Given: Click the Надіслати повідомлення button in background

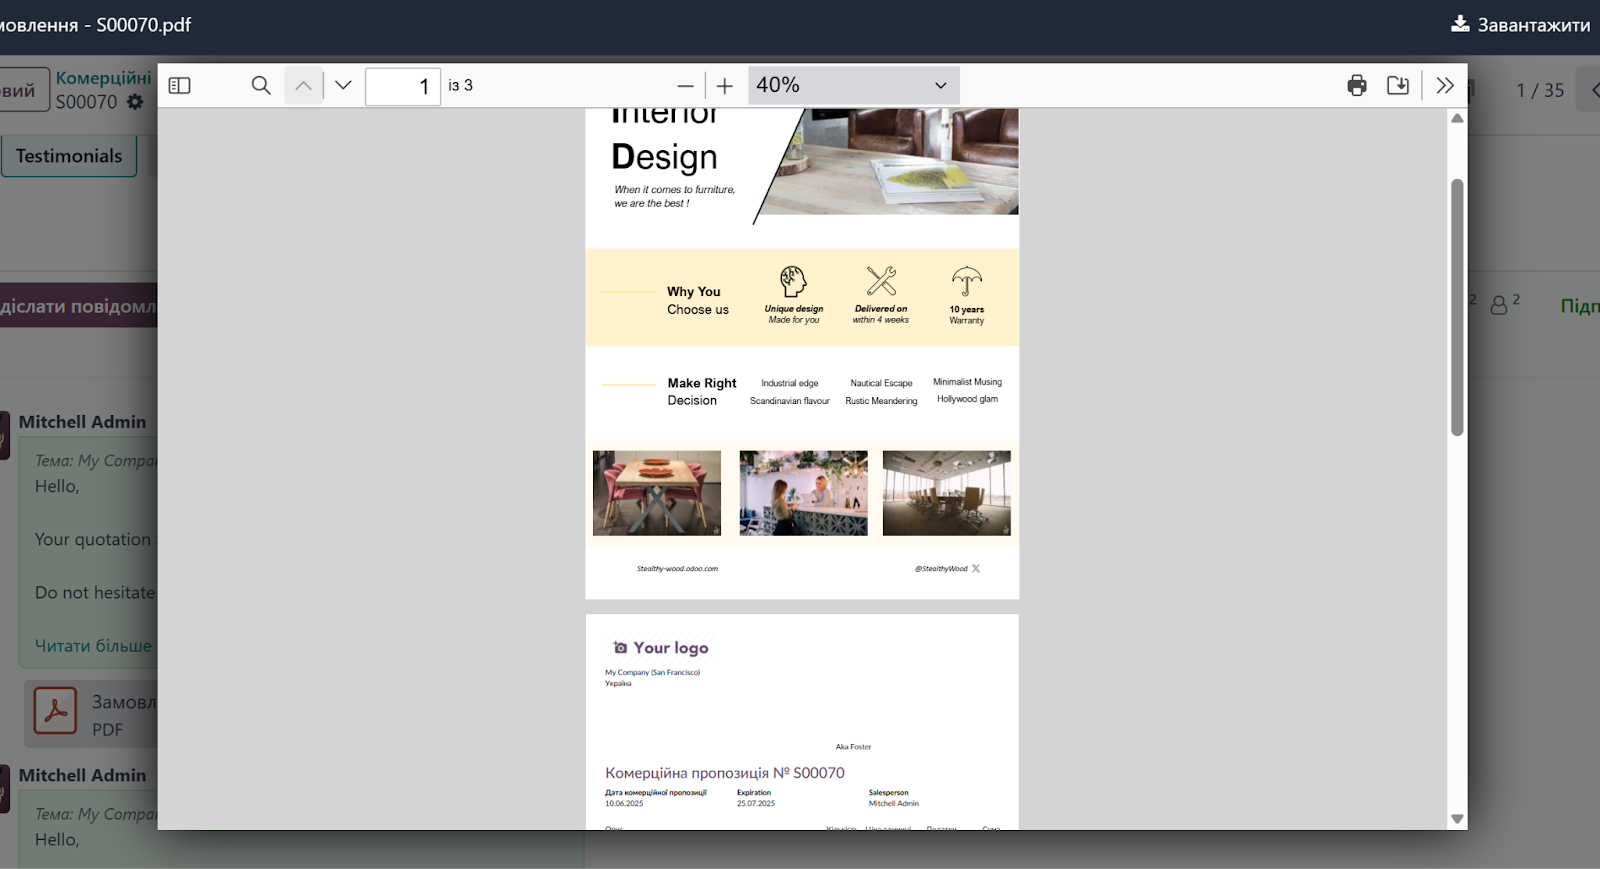Looking at the screenshot, I should 78,306.
